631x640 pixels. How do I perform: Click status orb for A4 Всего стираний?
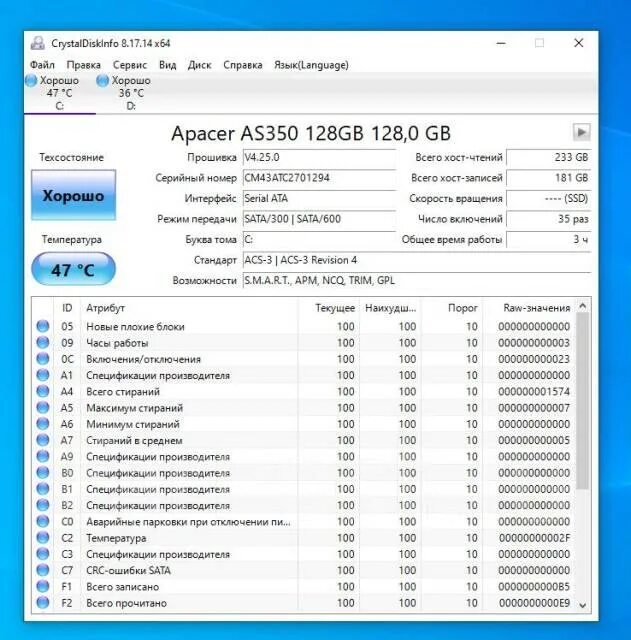[x=43, y=391]
